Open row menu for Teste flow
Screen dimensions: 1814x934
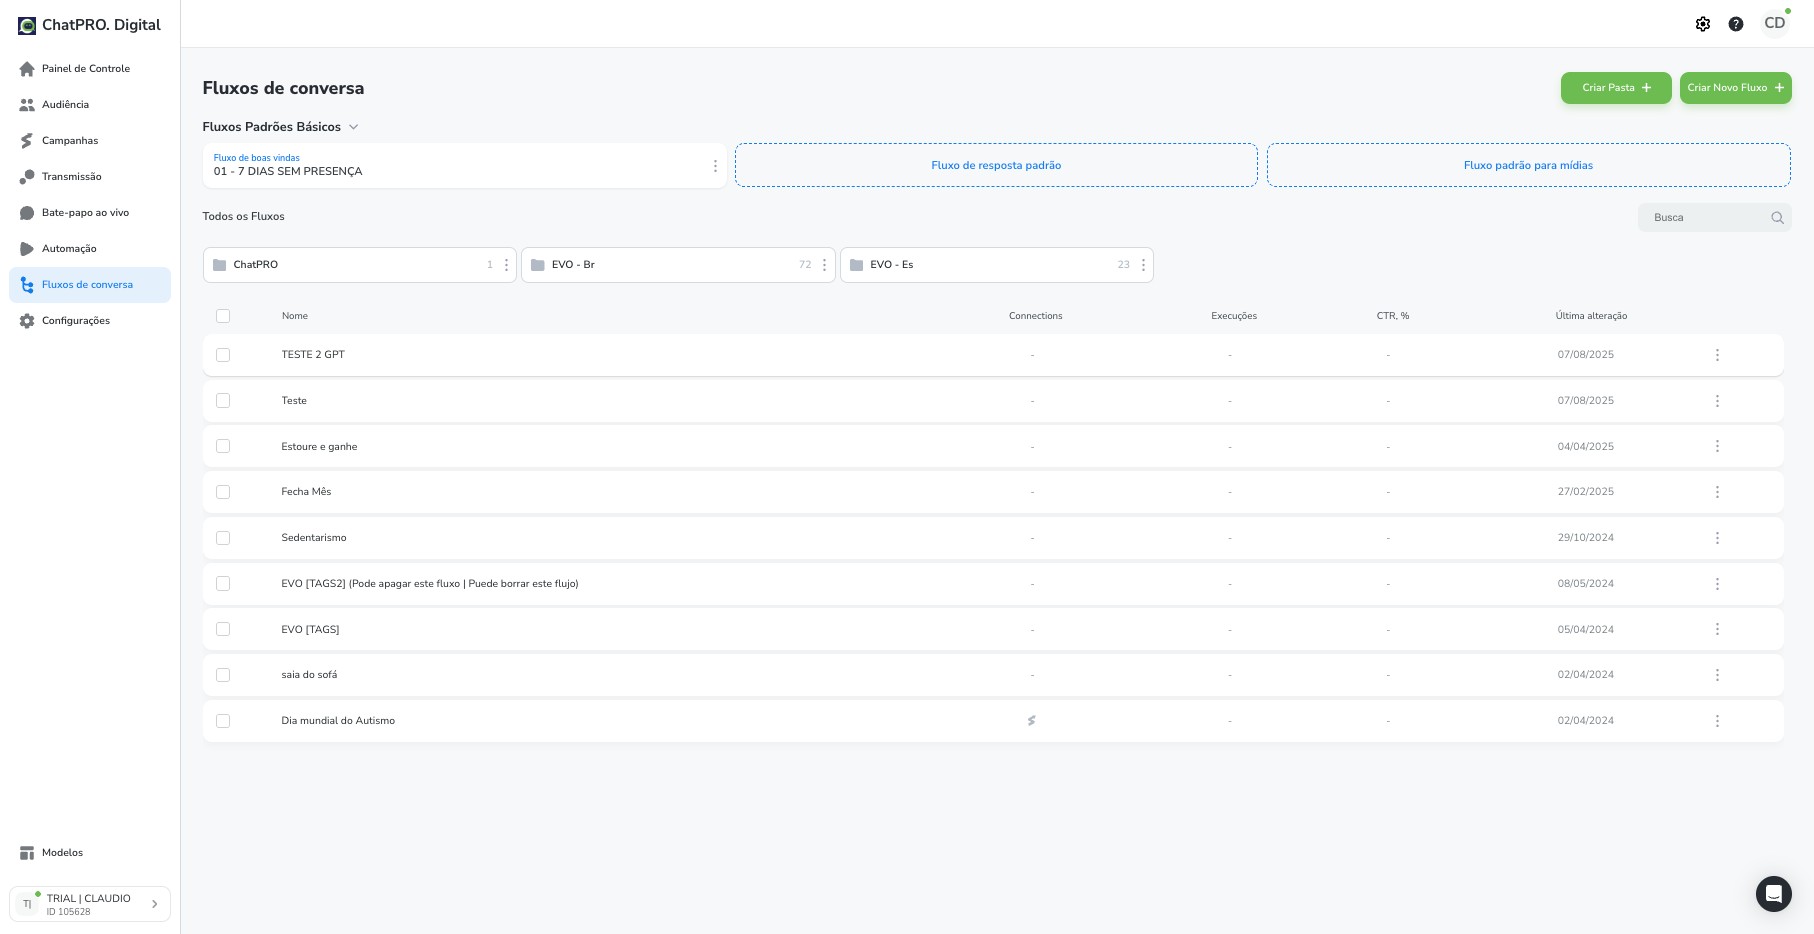(x=1717, y=401)
